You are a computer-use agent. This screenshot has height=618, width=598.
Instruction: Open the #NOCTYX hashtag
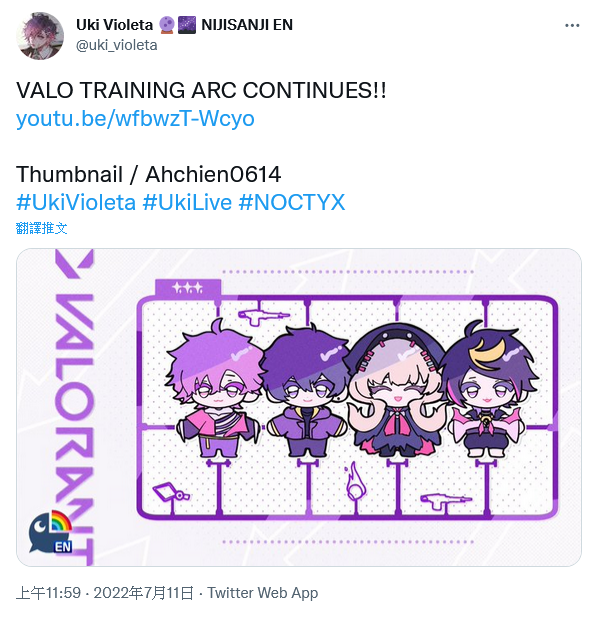click(292, 203)
